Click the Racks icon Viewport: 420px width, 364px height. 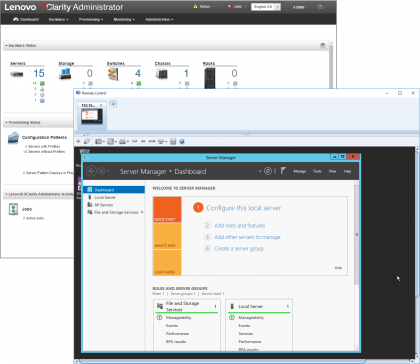tap(210, 78)
